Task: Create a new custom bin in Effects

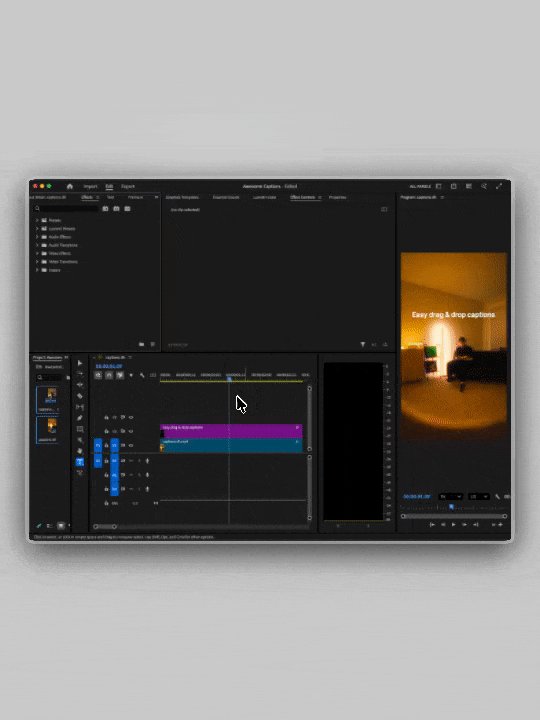Action: coord(141,344)
